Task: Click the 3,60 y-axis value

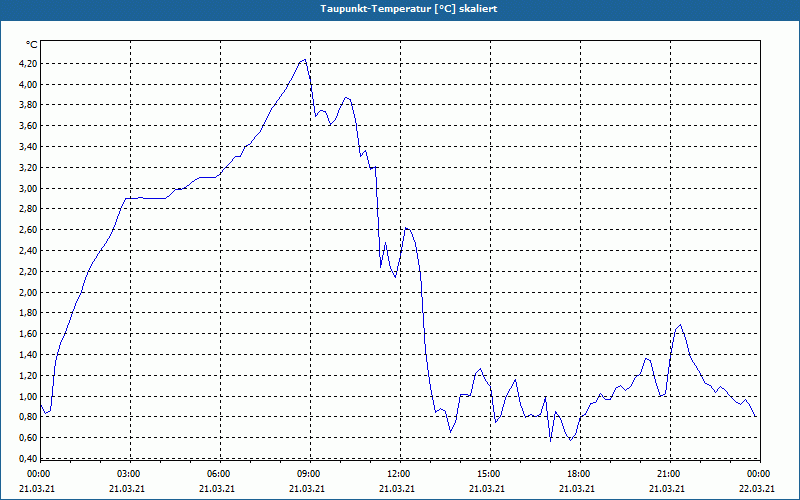Action: coord(28,126)
